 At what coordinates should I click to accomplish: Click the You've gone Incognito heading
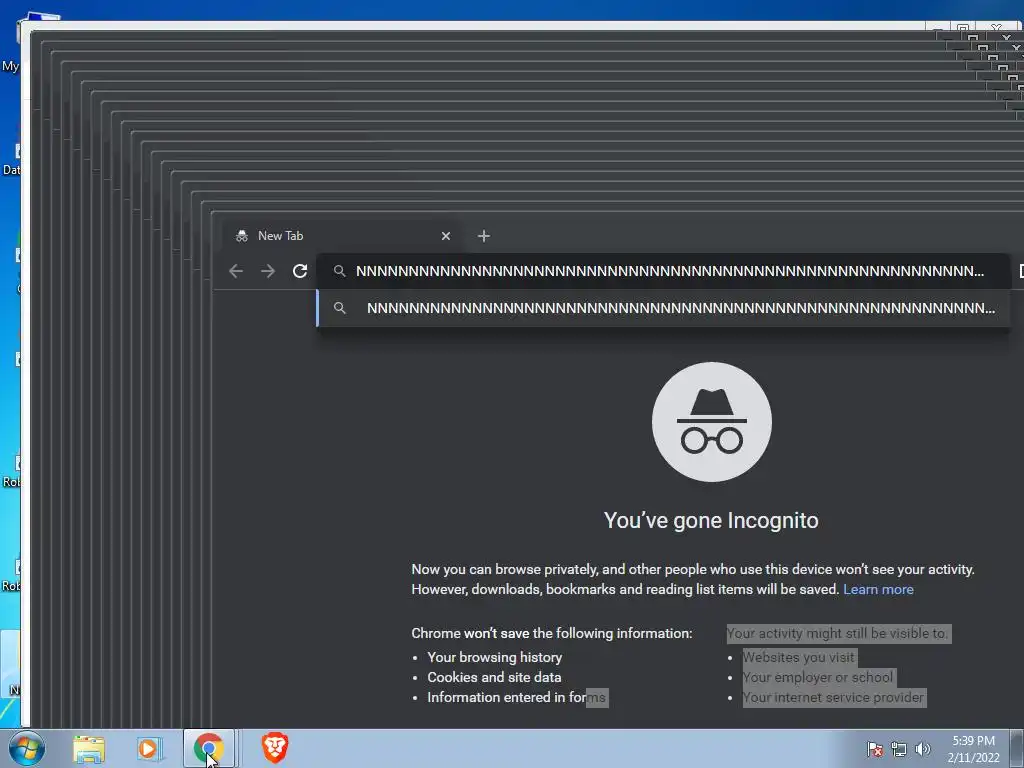pos(711,520)
